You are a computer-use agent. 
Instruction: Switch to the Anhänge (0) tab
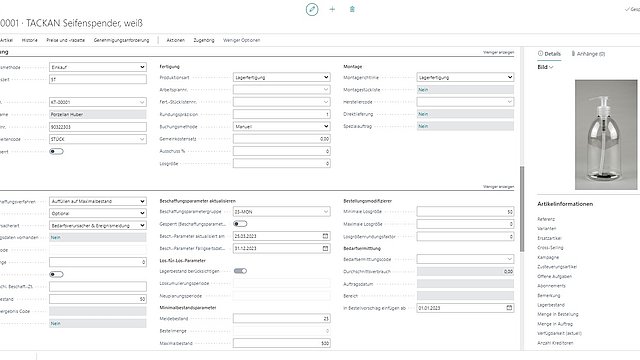click(588, 53)
